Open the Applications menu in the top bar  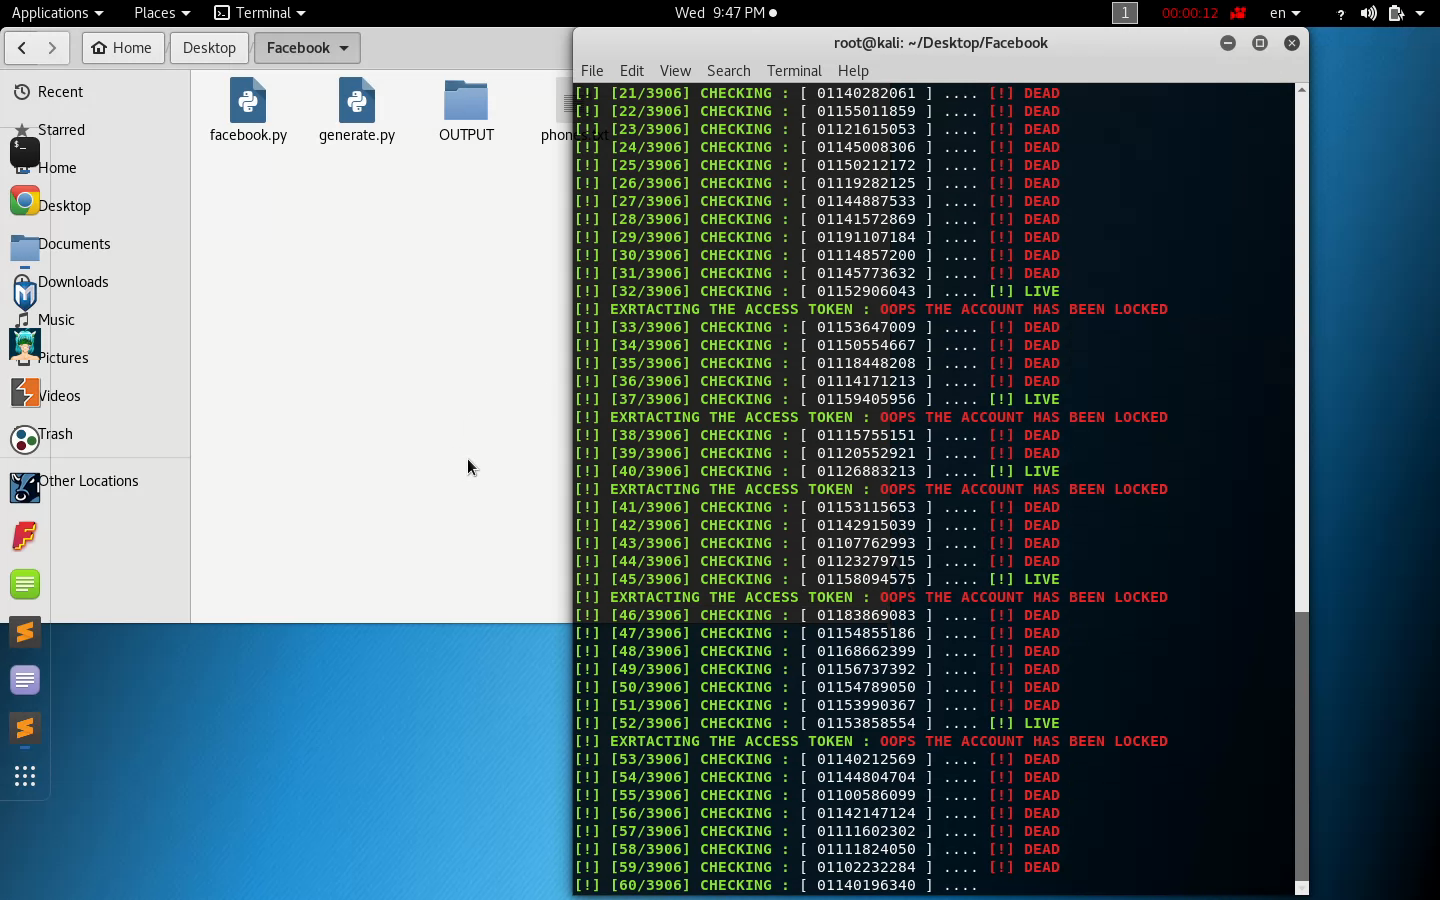57,13
